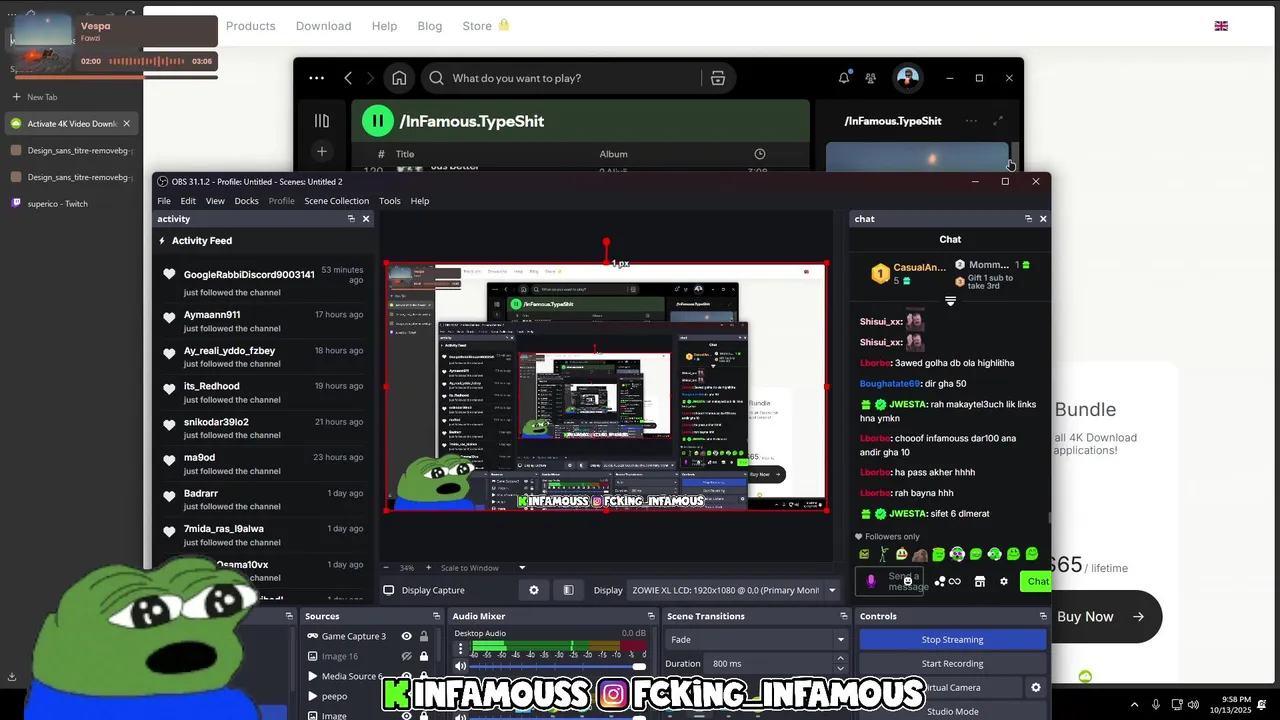Expand Spotify's Now Playing view
1280x720 pixels.
(997, 121)
